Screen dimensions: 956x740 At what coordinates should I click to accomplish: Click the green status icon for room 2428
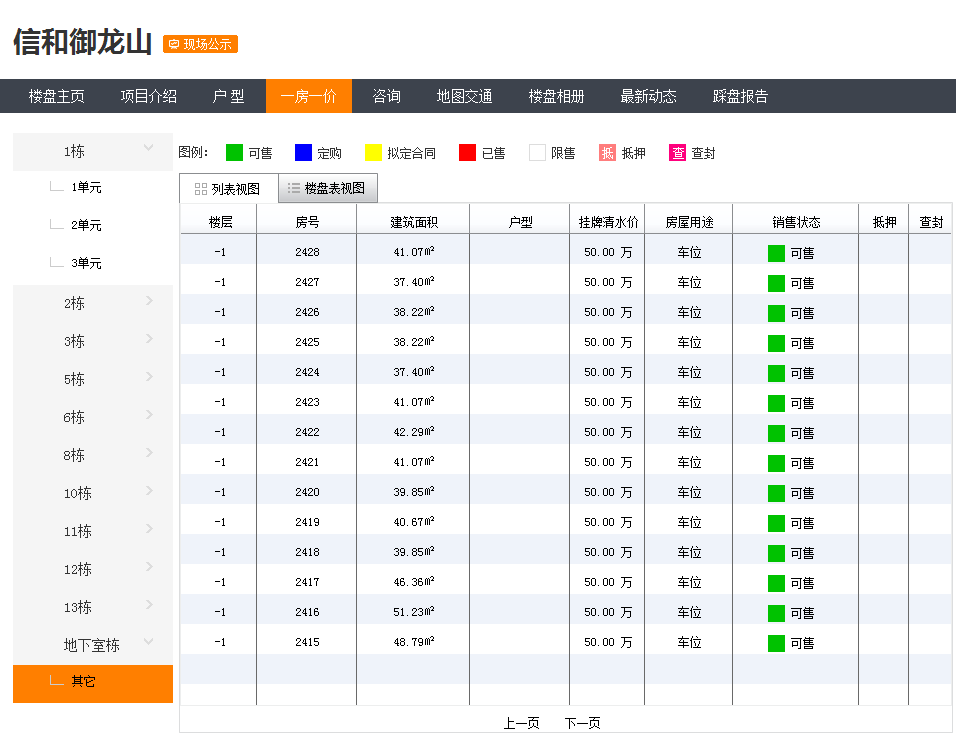[x=776, y=253]
